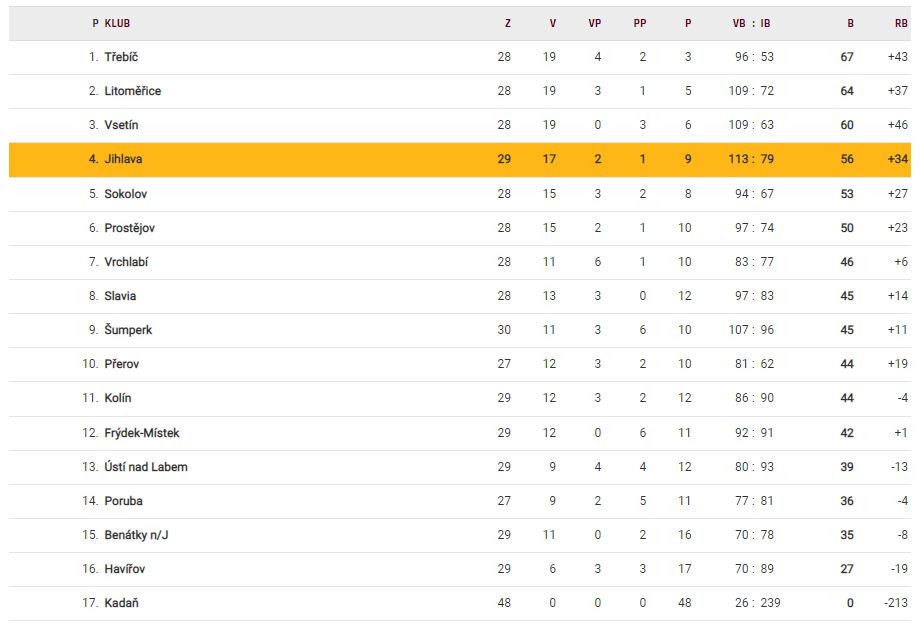The height and width of the screenshot is (626, 923).
Task: Click the Litoměřice team name
Action: (132, 91)
